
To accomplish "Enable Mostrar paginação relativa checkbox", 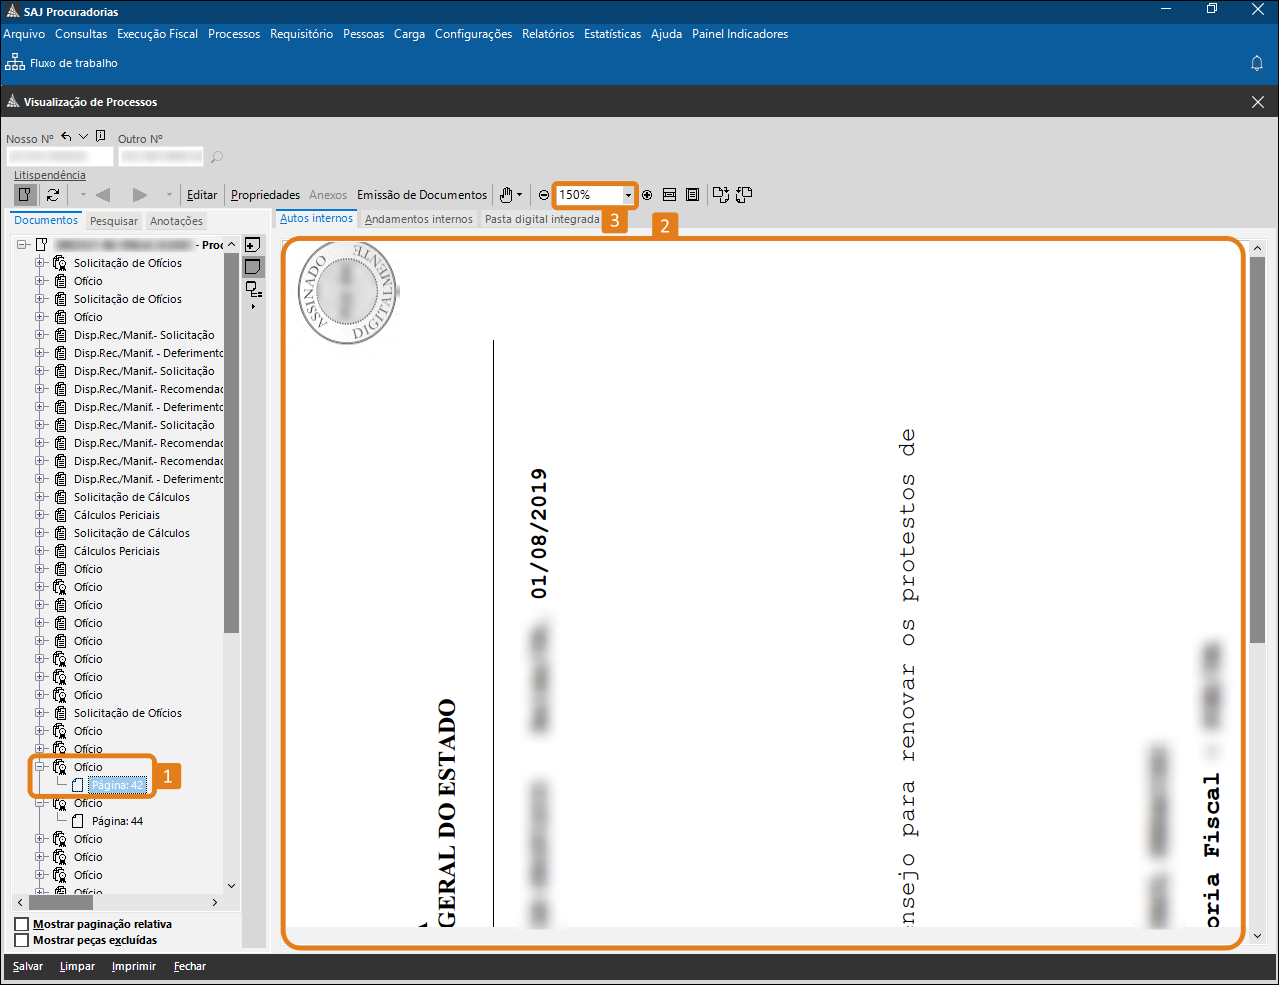I will [x=22, y=924].
